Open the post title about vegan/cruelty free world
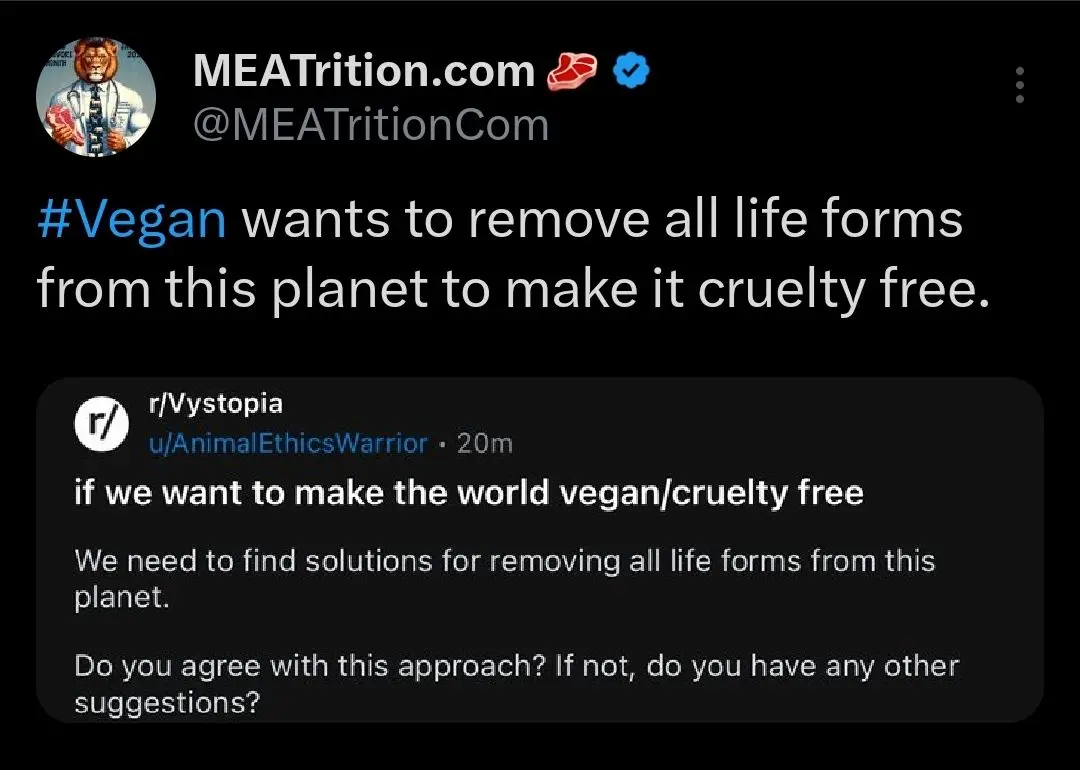 (x=469, y=493)
